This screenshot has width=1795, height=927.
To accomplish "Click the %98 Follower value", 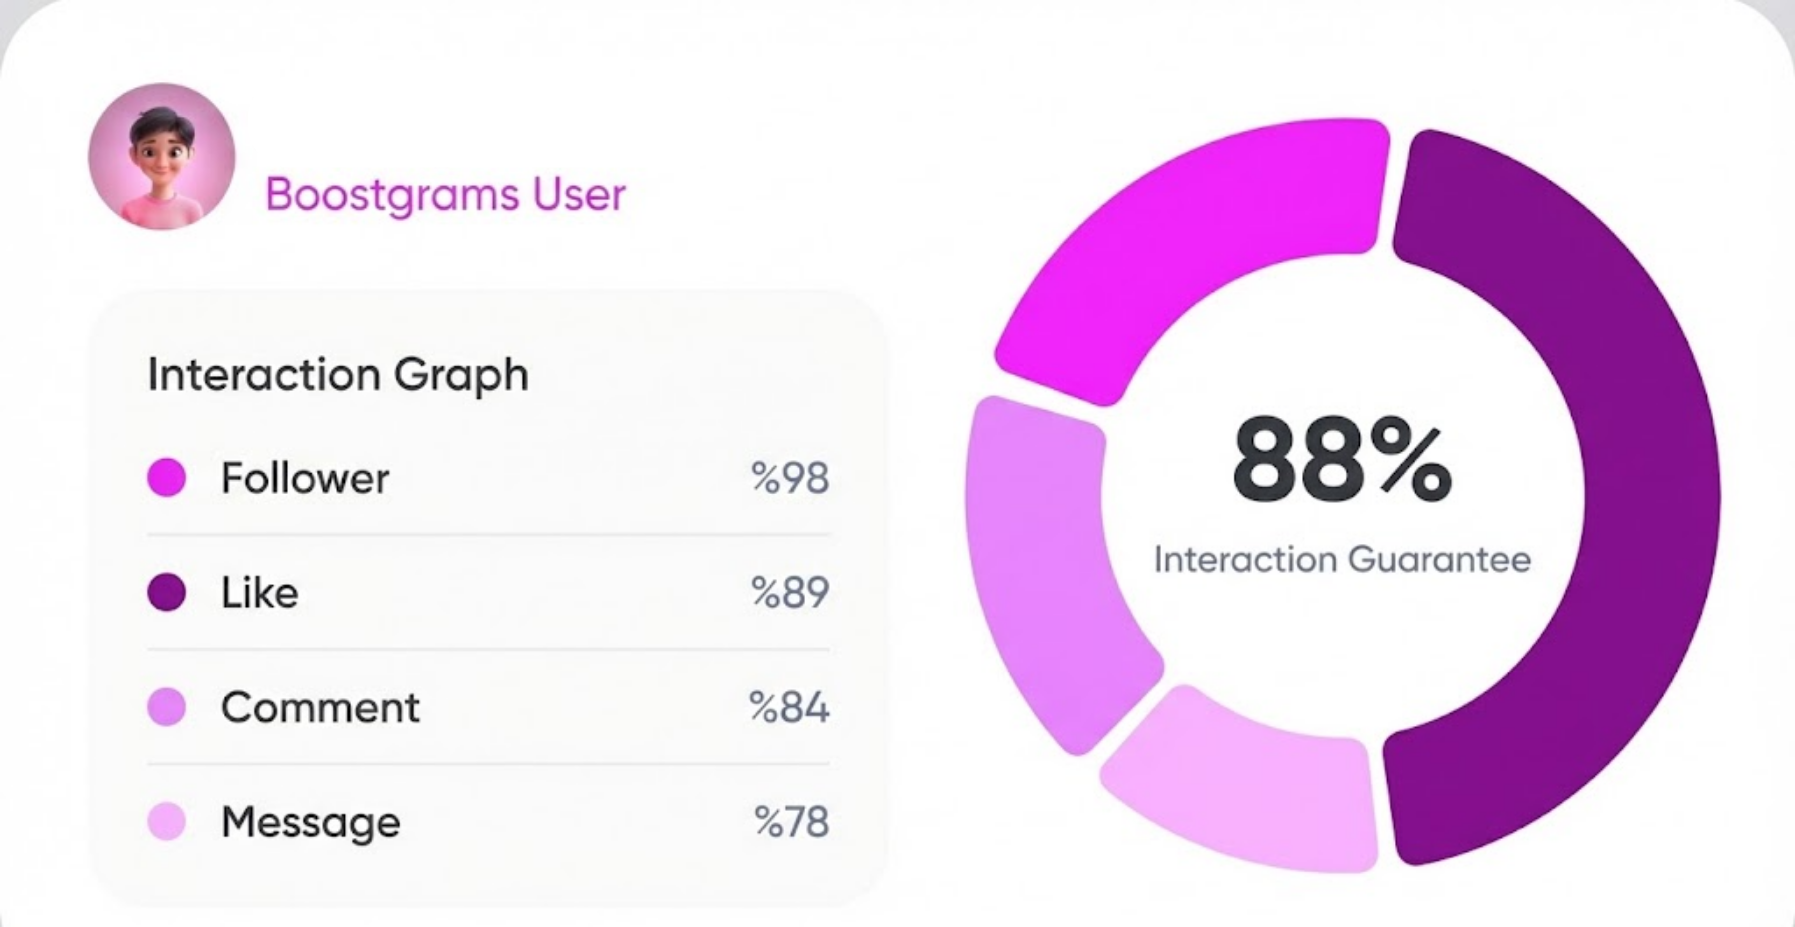I will [x=790, y=478].
